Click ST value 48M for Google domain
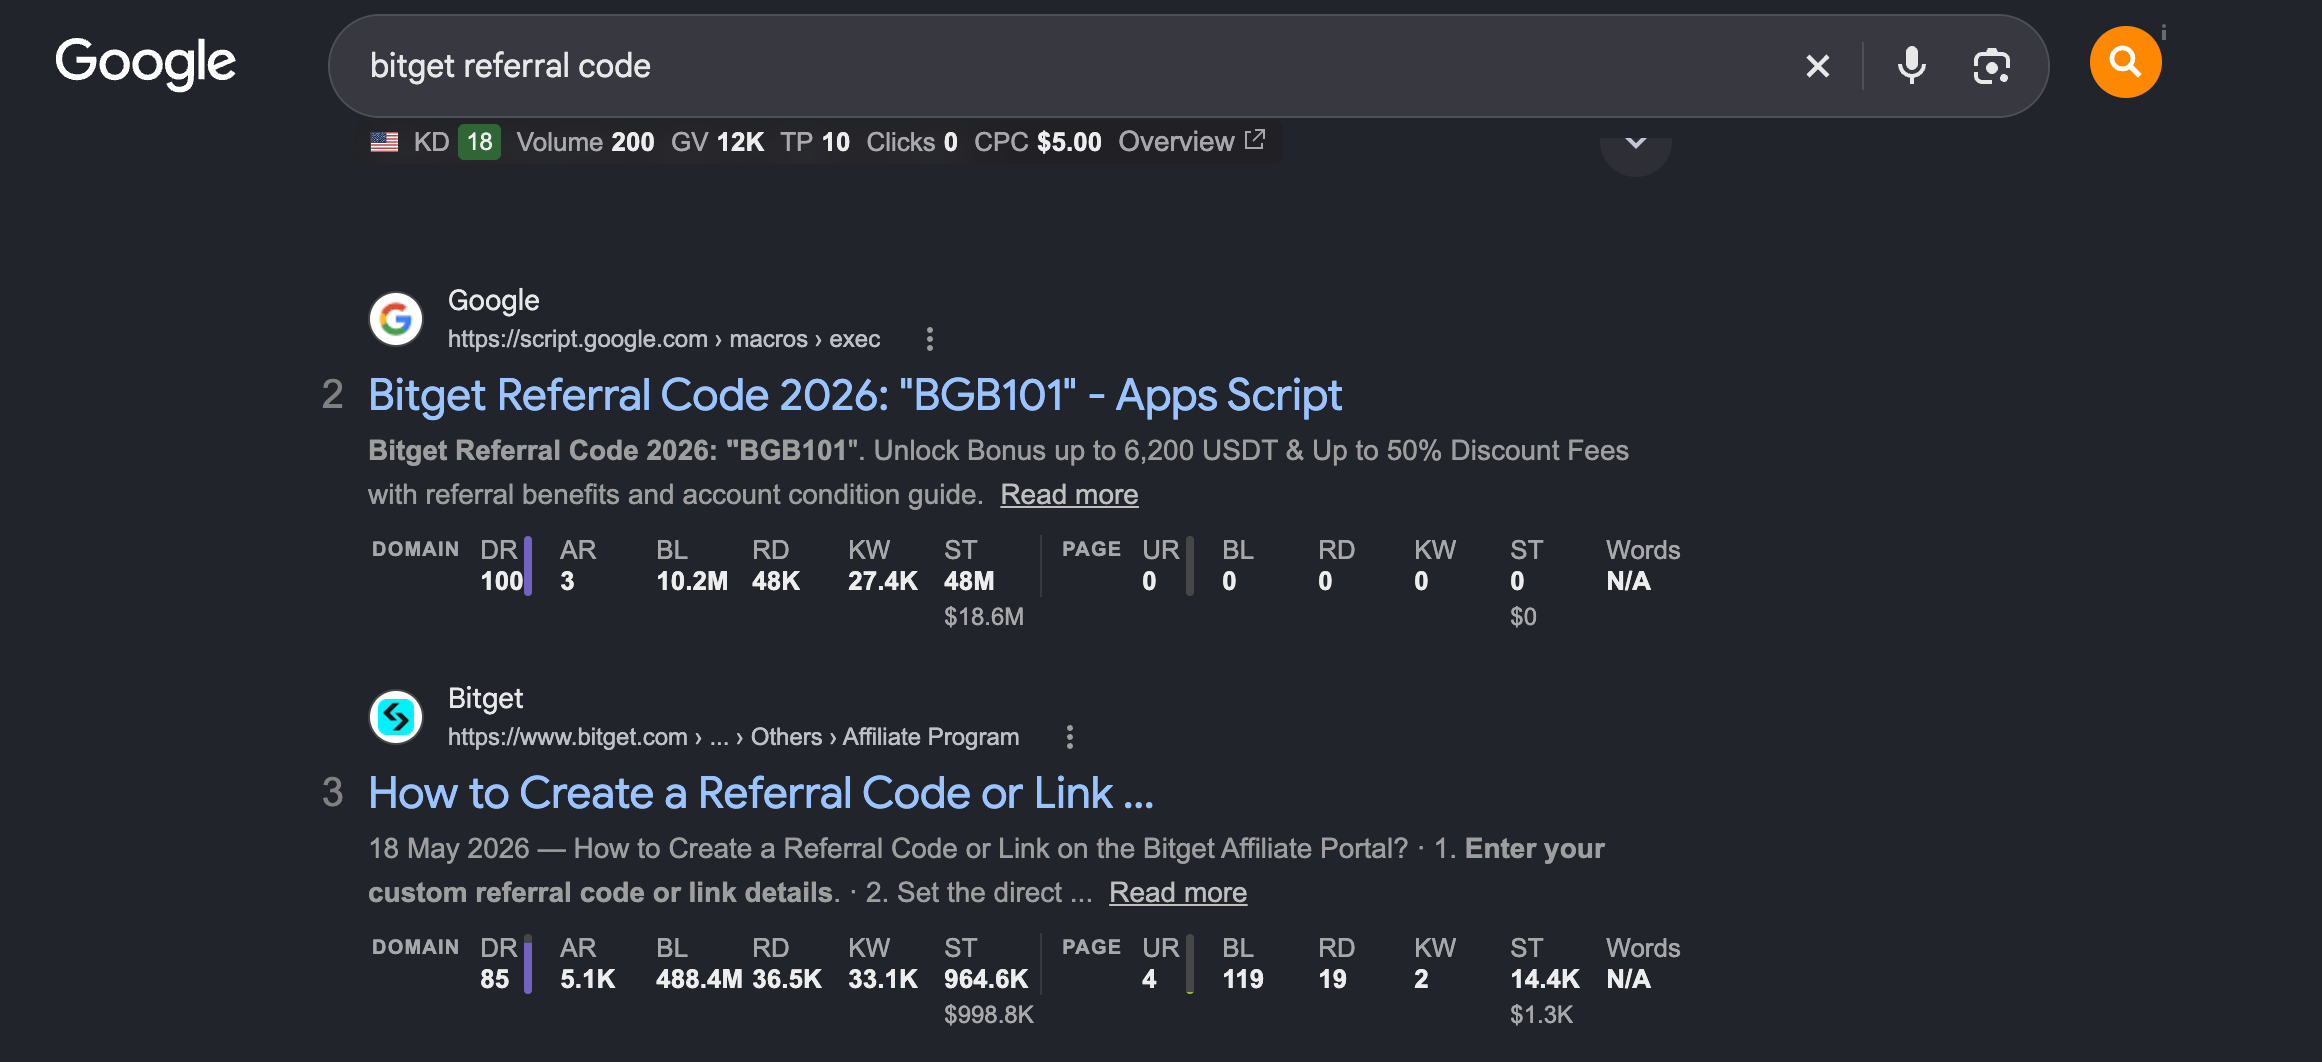The image size is (2322, 1062). pos(969,581)
